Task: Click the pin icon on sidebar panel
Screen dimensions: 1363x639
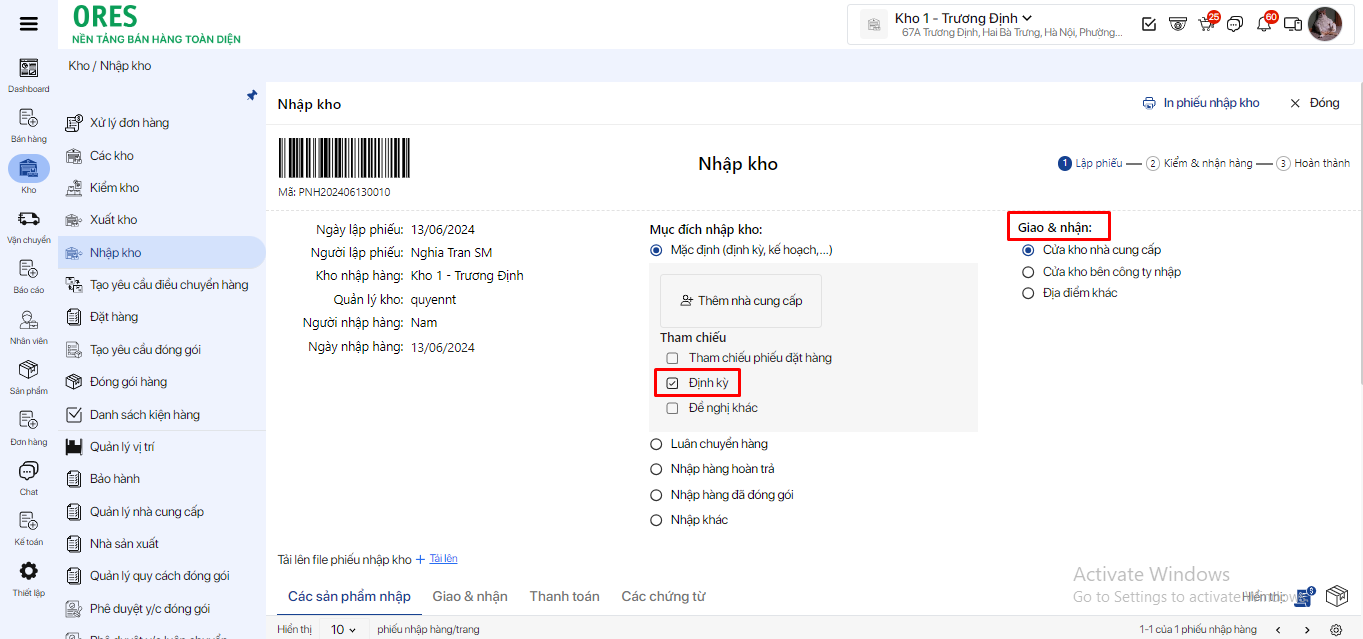Action: [252, 96]
